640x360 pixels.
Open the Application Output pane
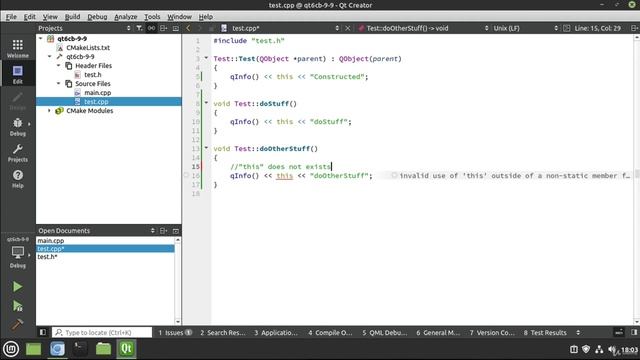click(x=276, y=332)
